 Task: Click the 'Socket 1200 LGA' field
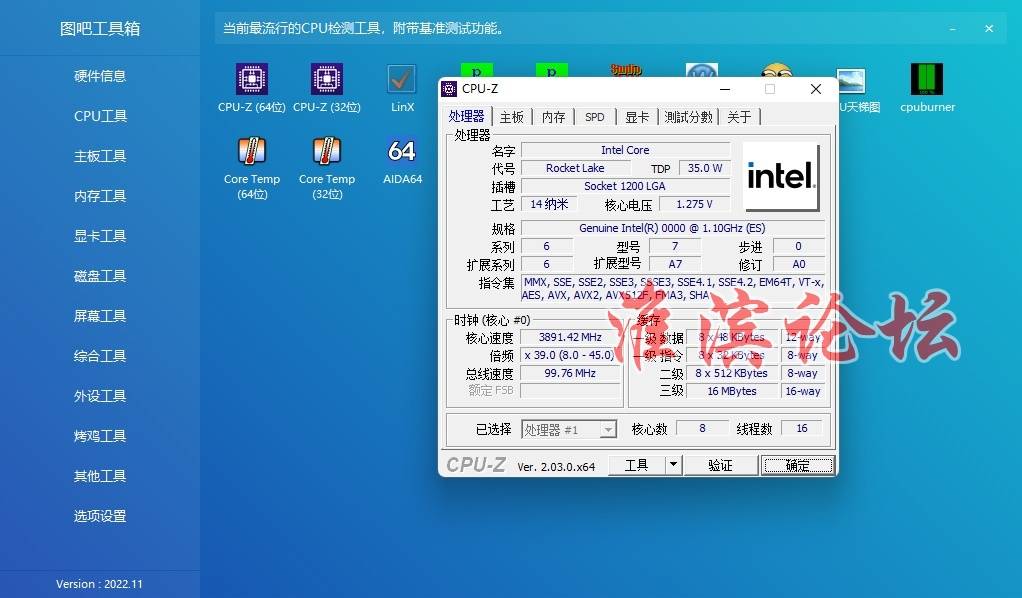(x=625, y=187)
